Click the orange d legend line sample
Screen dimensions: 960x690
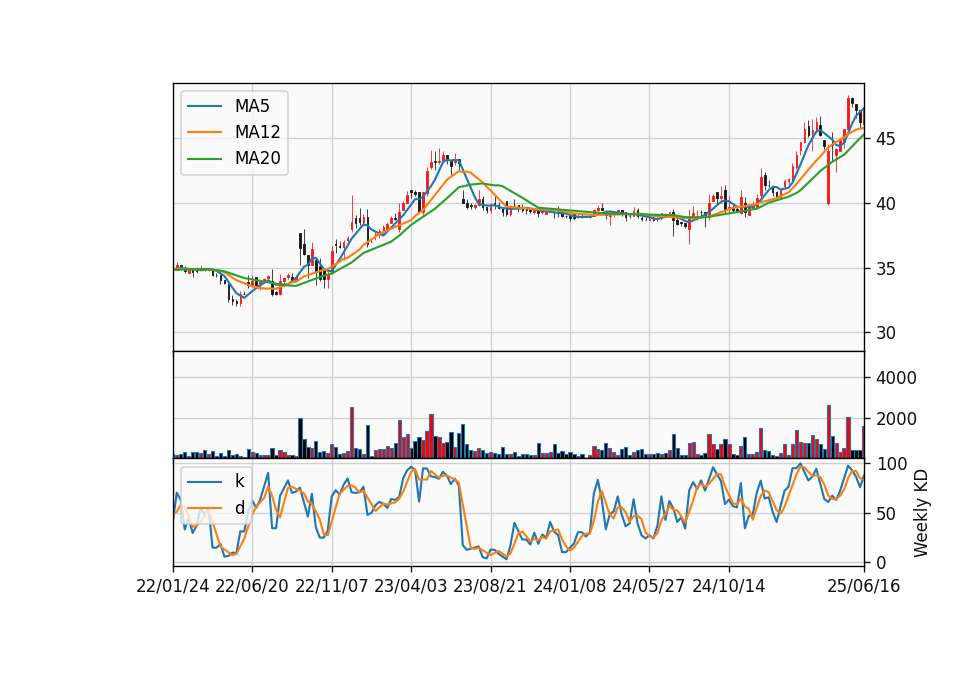coord(204,508)
